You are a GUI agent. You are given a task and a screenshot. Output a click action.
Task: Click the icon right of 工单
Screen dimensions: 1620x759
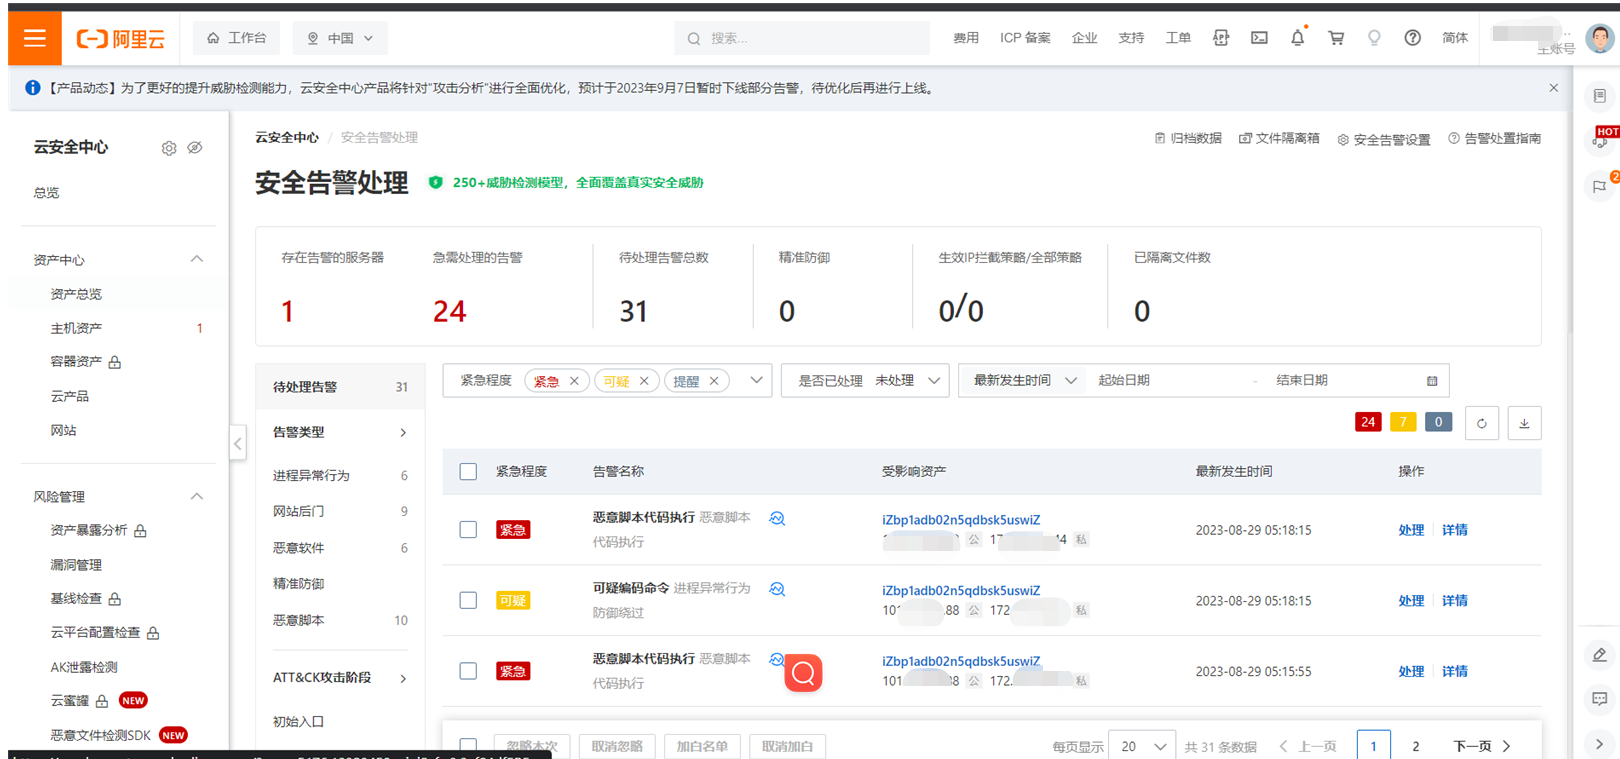(1221, 38)
